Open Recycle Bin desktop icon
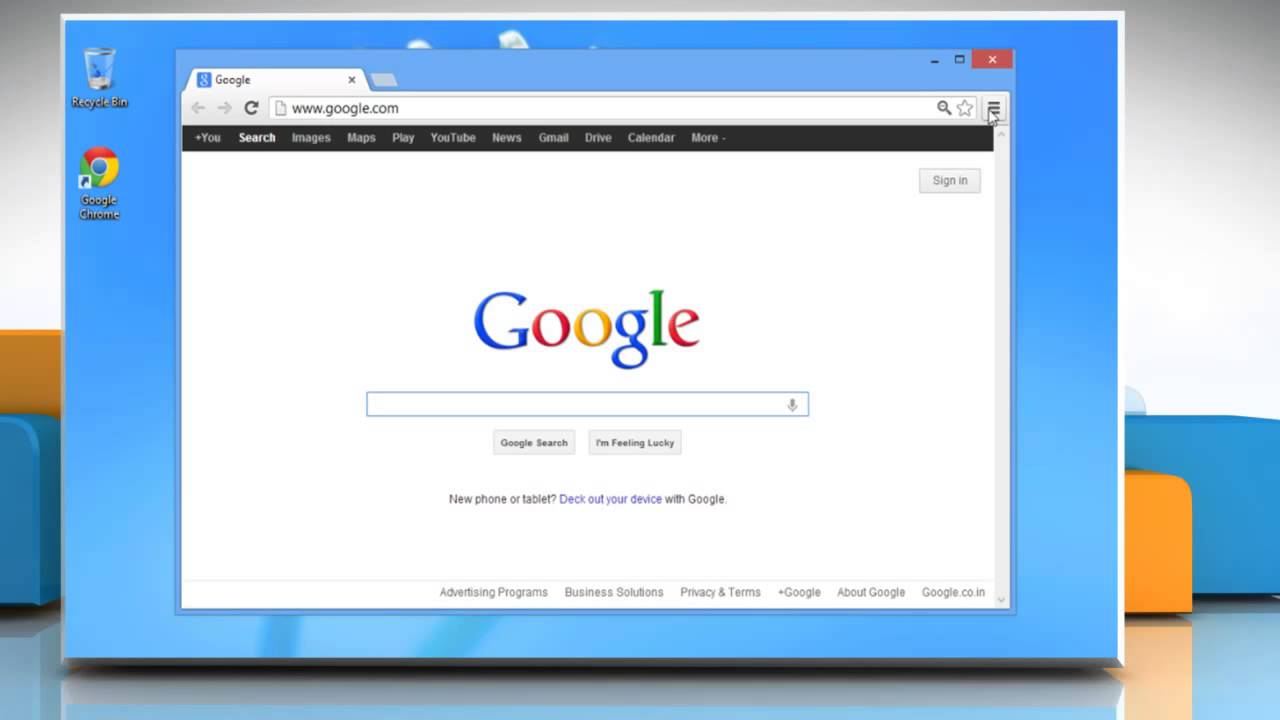The height and width of the screenshot is (720, 1280). 99,77
